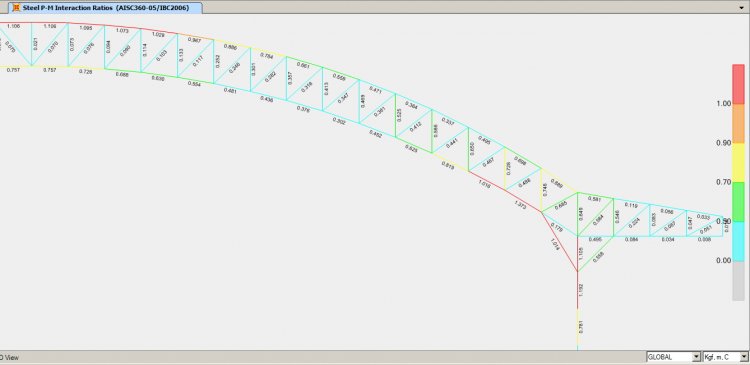This screenshot has height=365, width=750.
Task: Select the red column member labeled 1.192
Action: click(x=577, y=290)
